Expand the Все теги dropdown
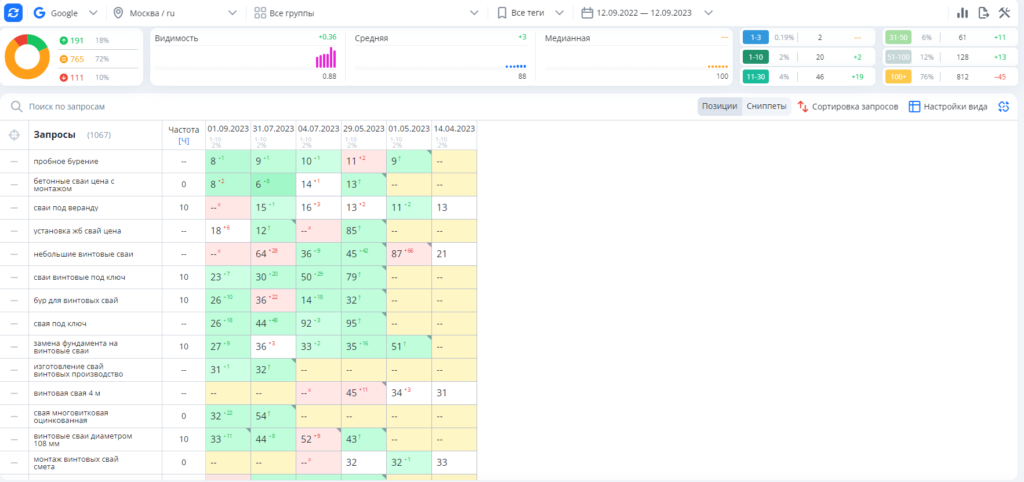This screenshot has width=1024, height=482. (530, 13)
